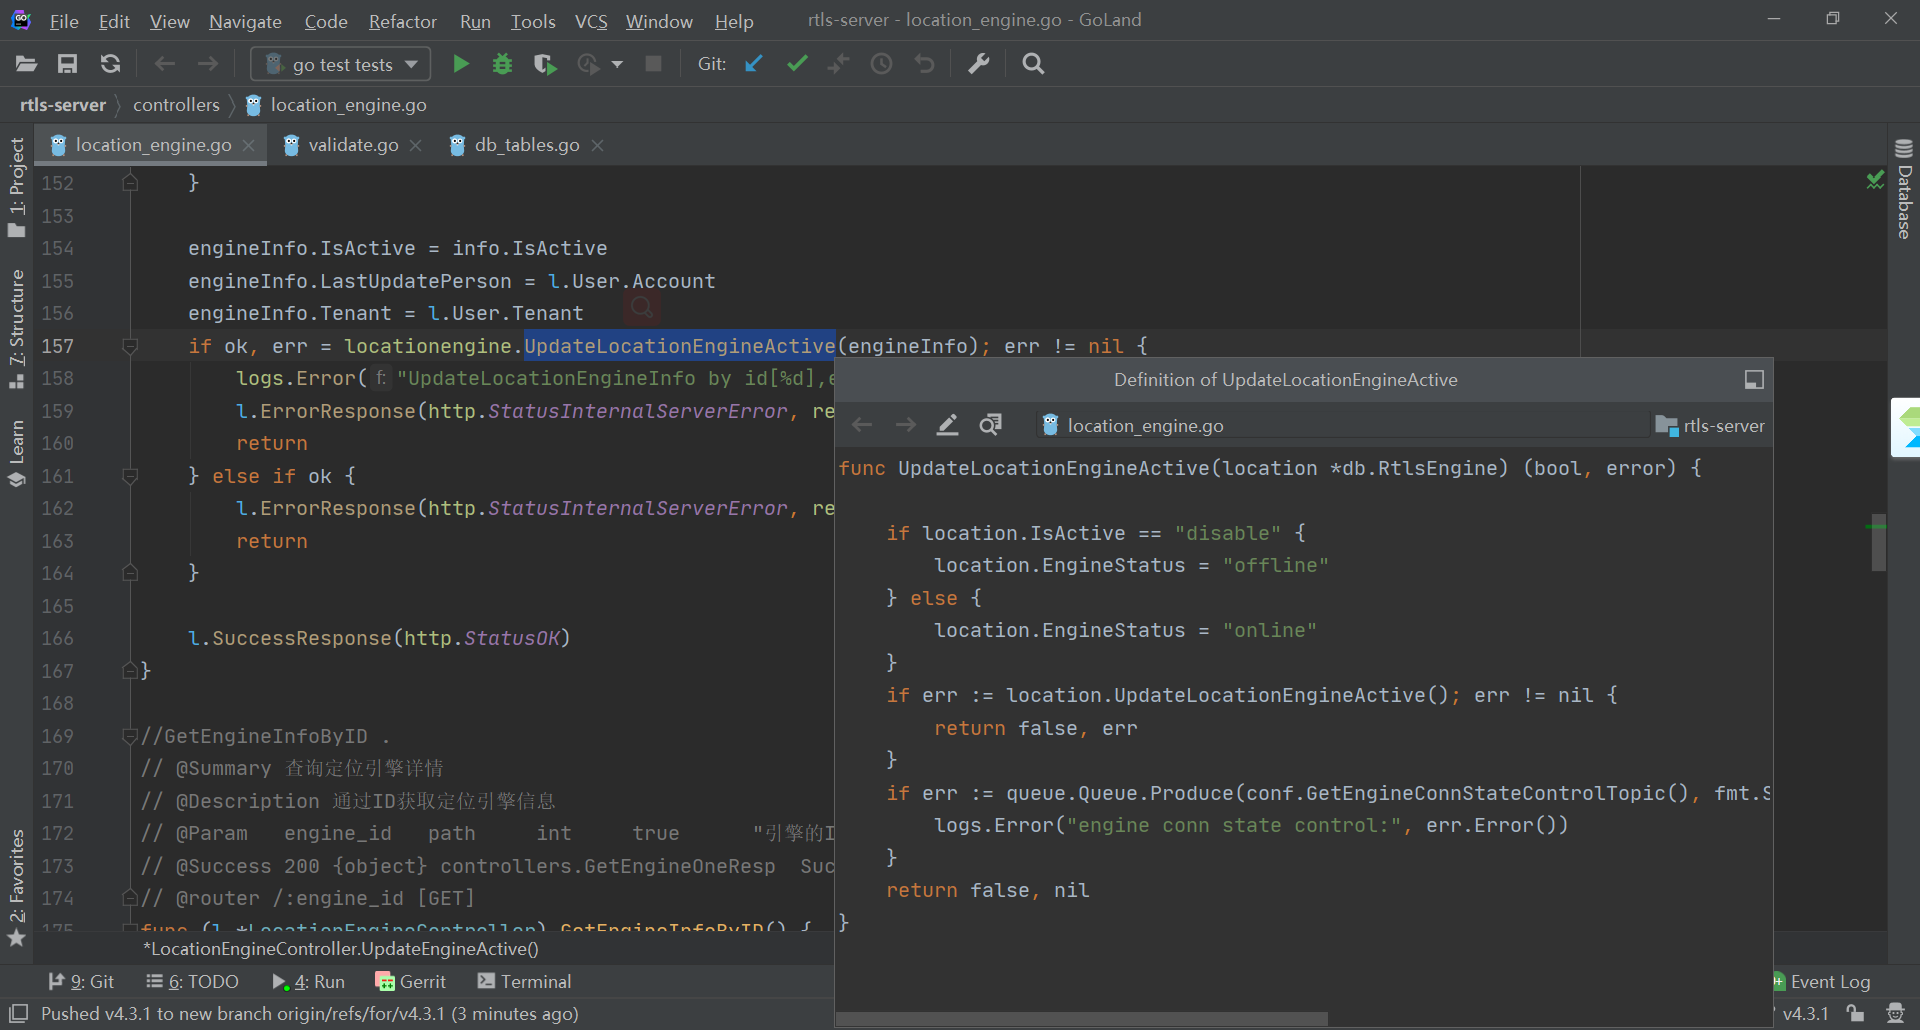Image resolution: width=1920 pixels, height=1030 pixels.
Task: Open the Navigate menu
Action: point(245,21)
